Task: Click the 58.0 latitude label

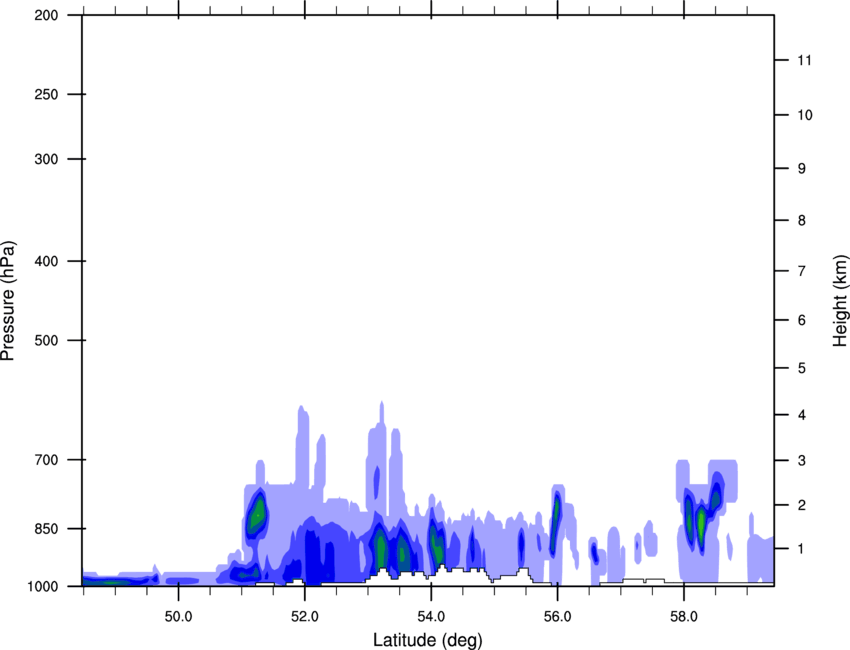Action: [x=684, y=617]
